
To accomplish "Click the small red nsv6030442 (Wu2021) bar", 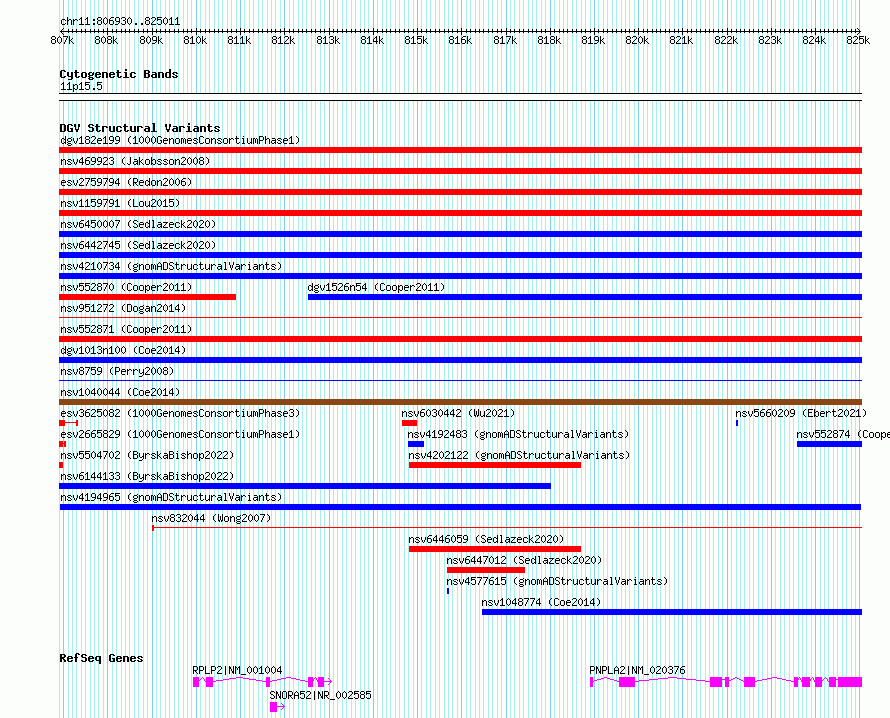I will coord(409,423).
